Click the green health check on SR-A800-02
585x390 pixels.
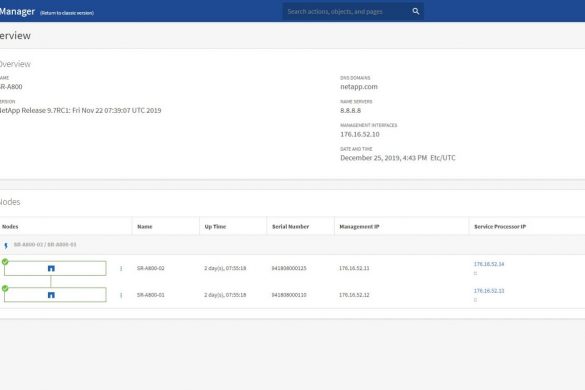pyautogui.click(x=5, y=262)
